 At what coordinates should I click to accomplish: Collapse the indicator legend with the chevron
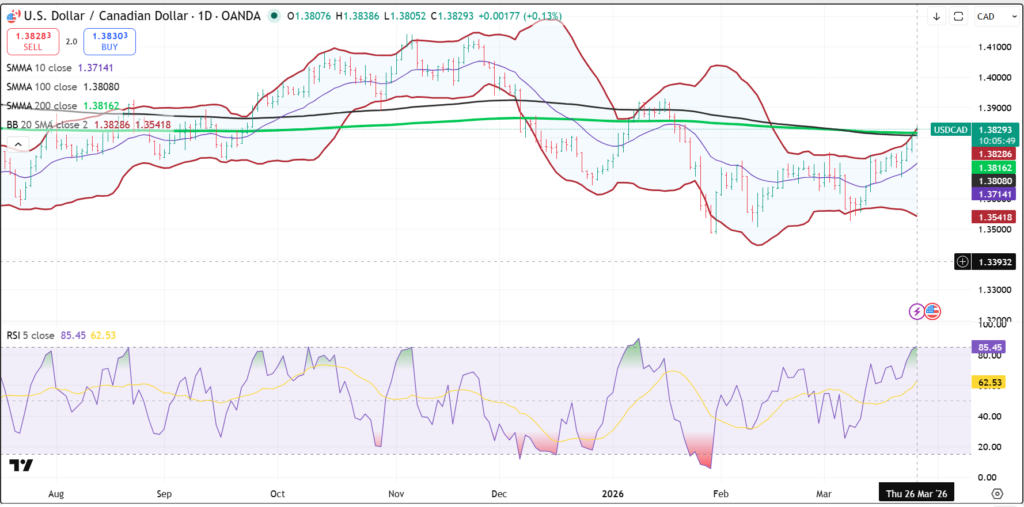(16, 144)
